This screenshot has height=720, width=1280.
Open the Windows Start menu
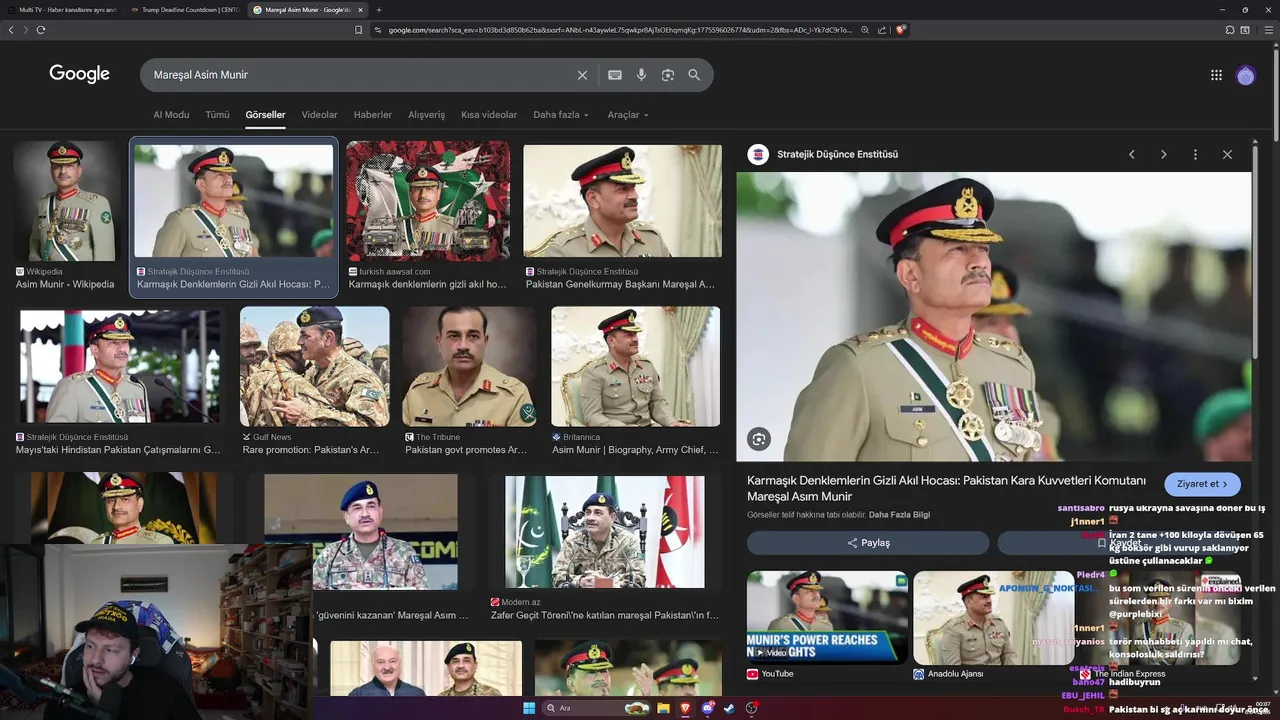click(529, 708)
